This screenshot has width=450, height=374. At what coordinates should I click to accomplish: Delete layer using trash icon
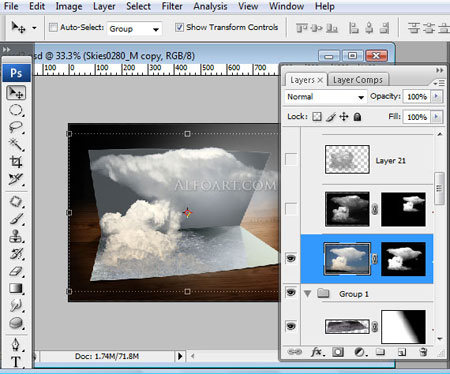[x=423, y=352]
